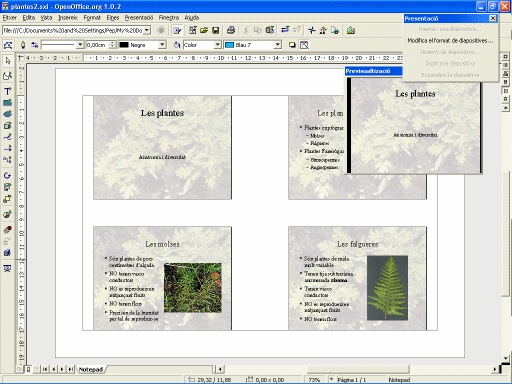Select the Les molses slide thumbnail
Screen dimensions: 512x384
click(162, 278)
